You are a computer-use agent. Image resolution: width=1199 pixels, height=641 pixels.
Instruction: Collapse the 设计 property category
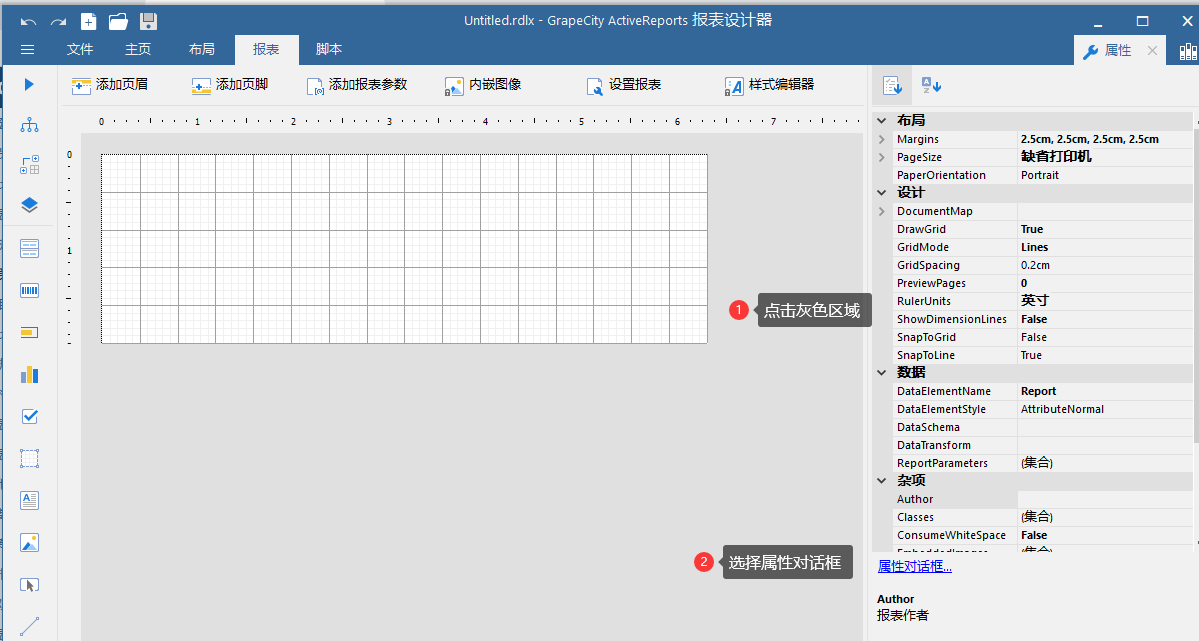[882, 193]
